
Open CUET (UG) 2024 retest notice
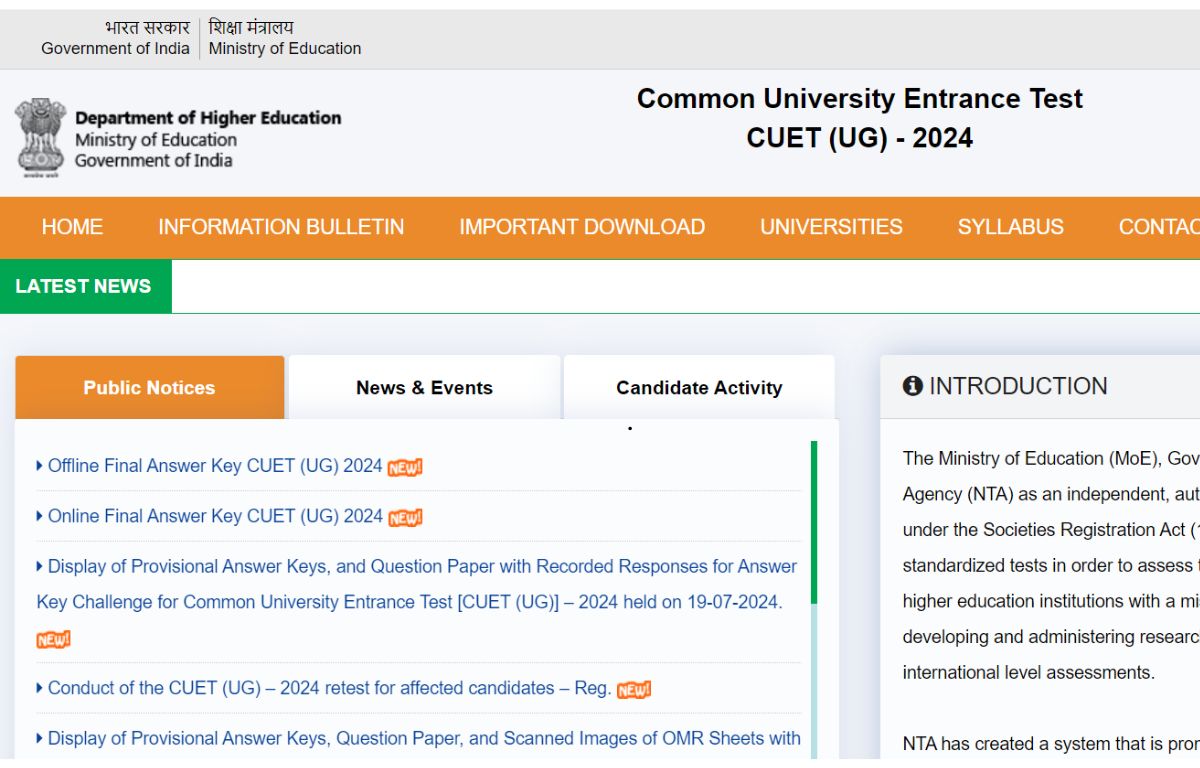click(329, 688)
